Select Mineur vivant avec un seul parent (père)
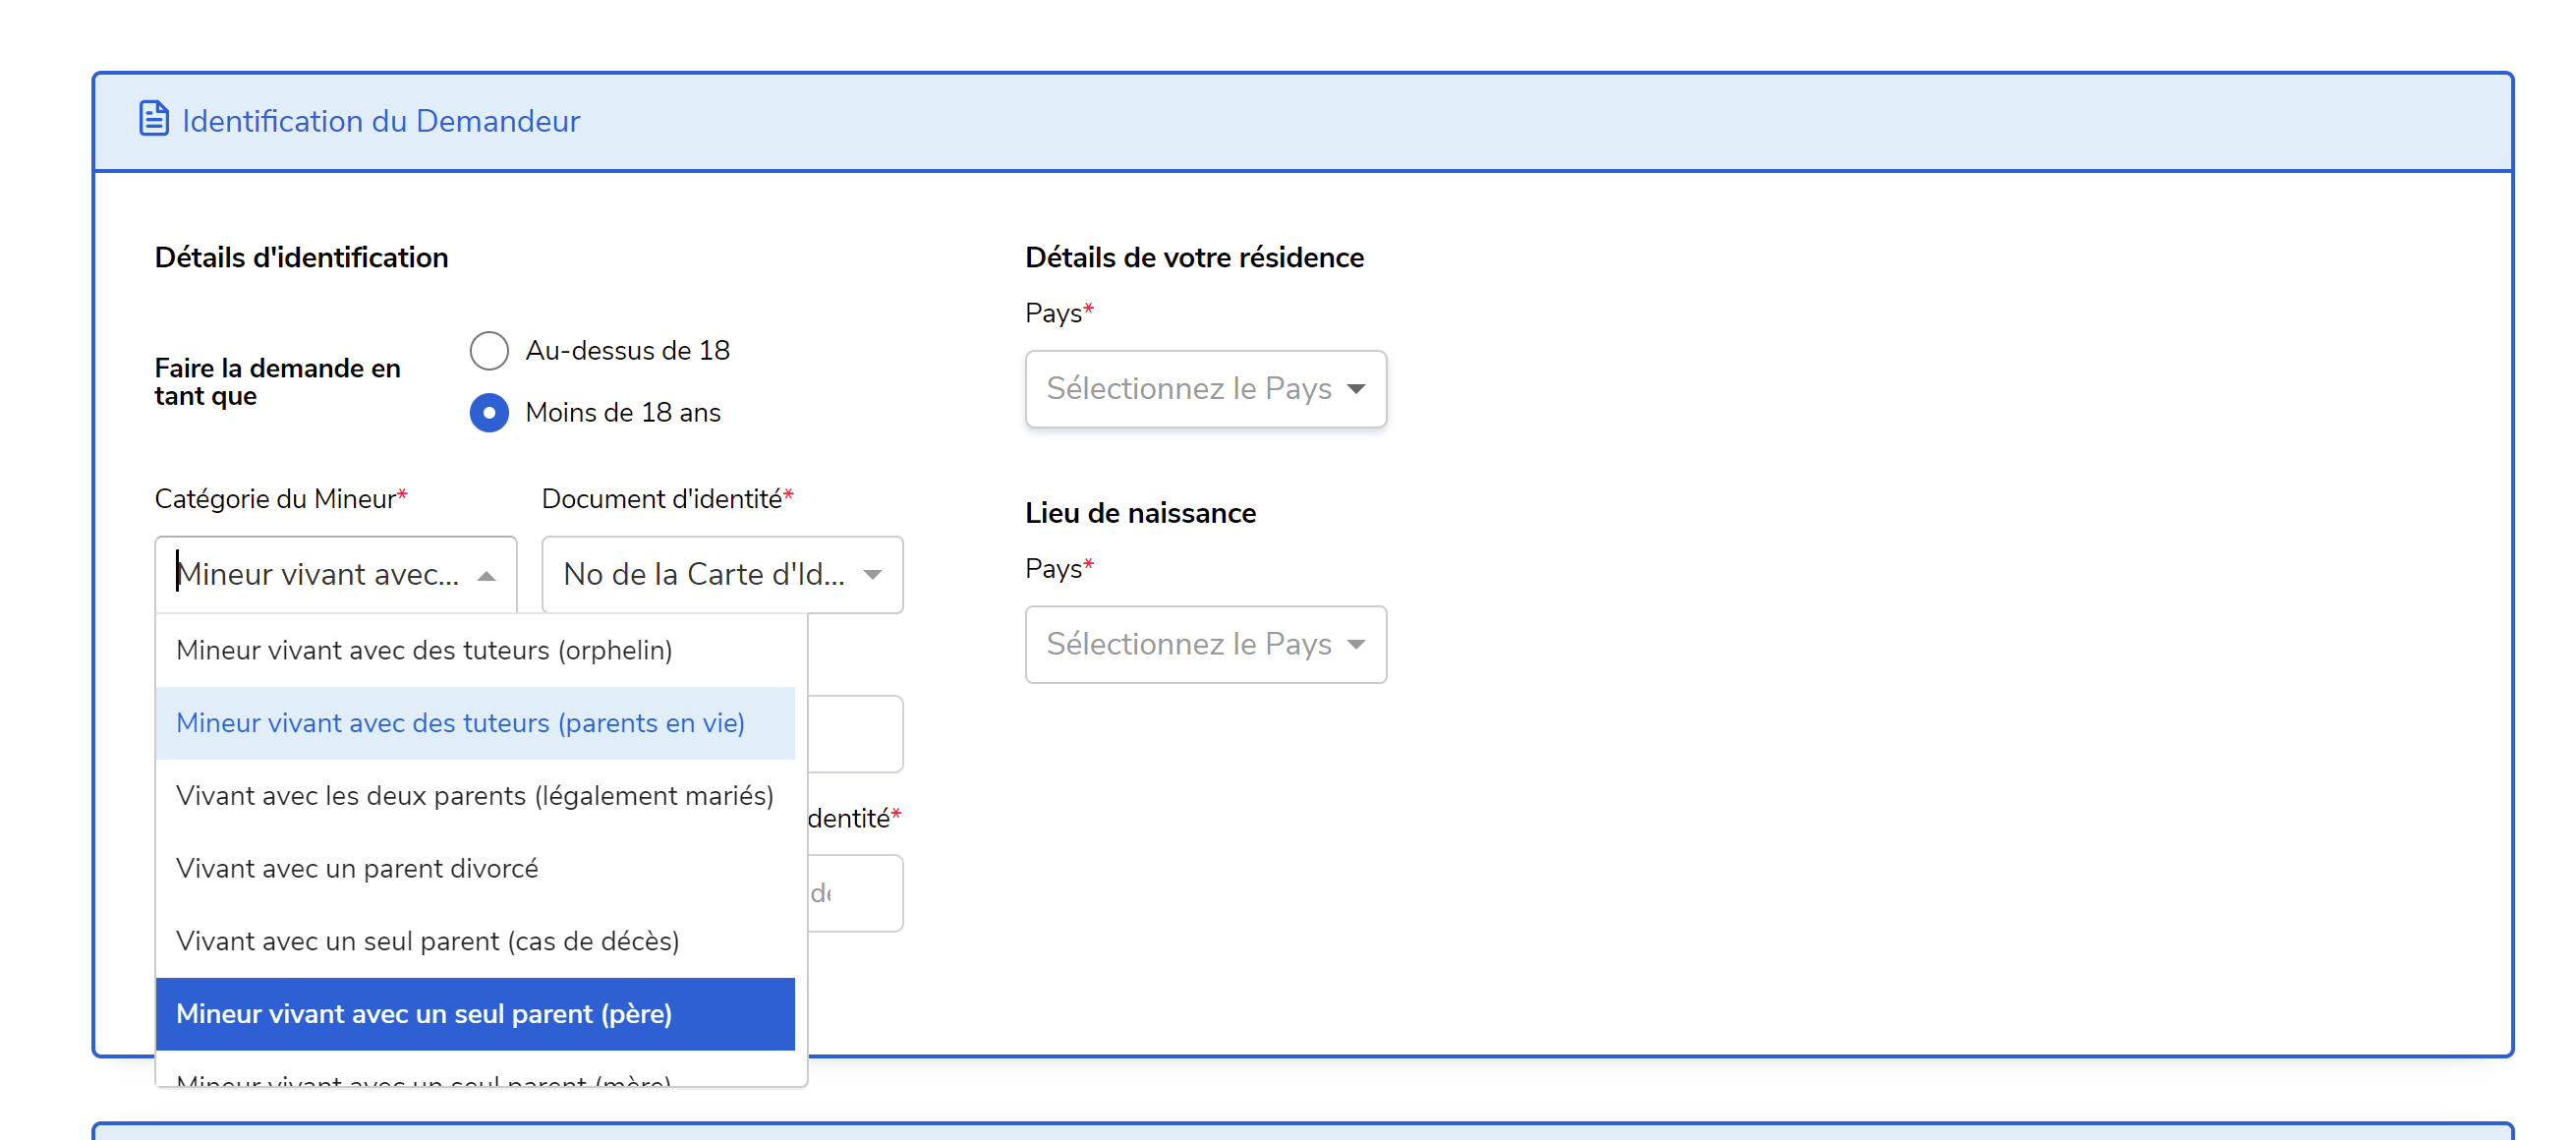Screen dimensions: 2576x1140 click(424, 1014)
